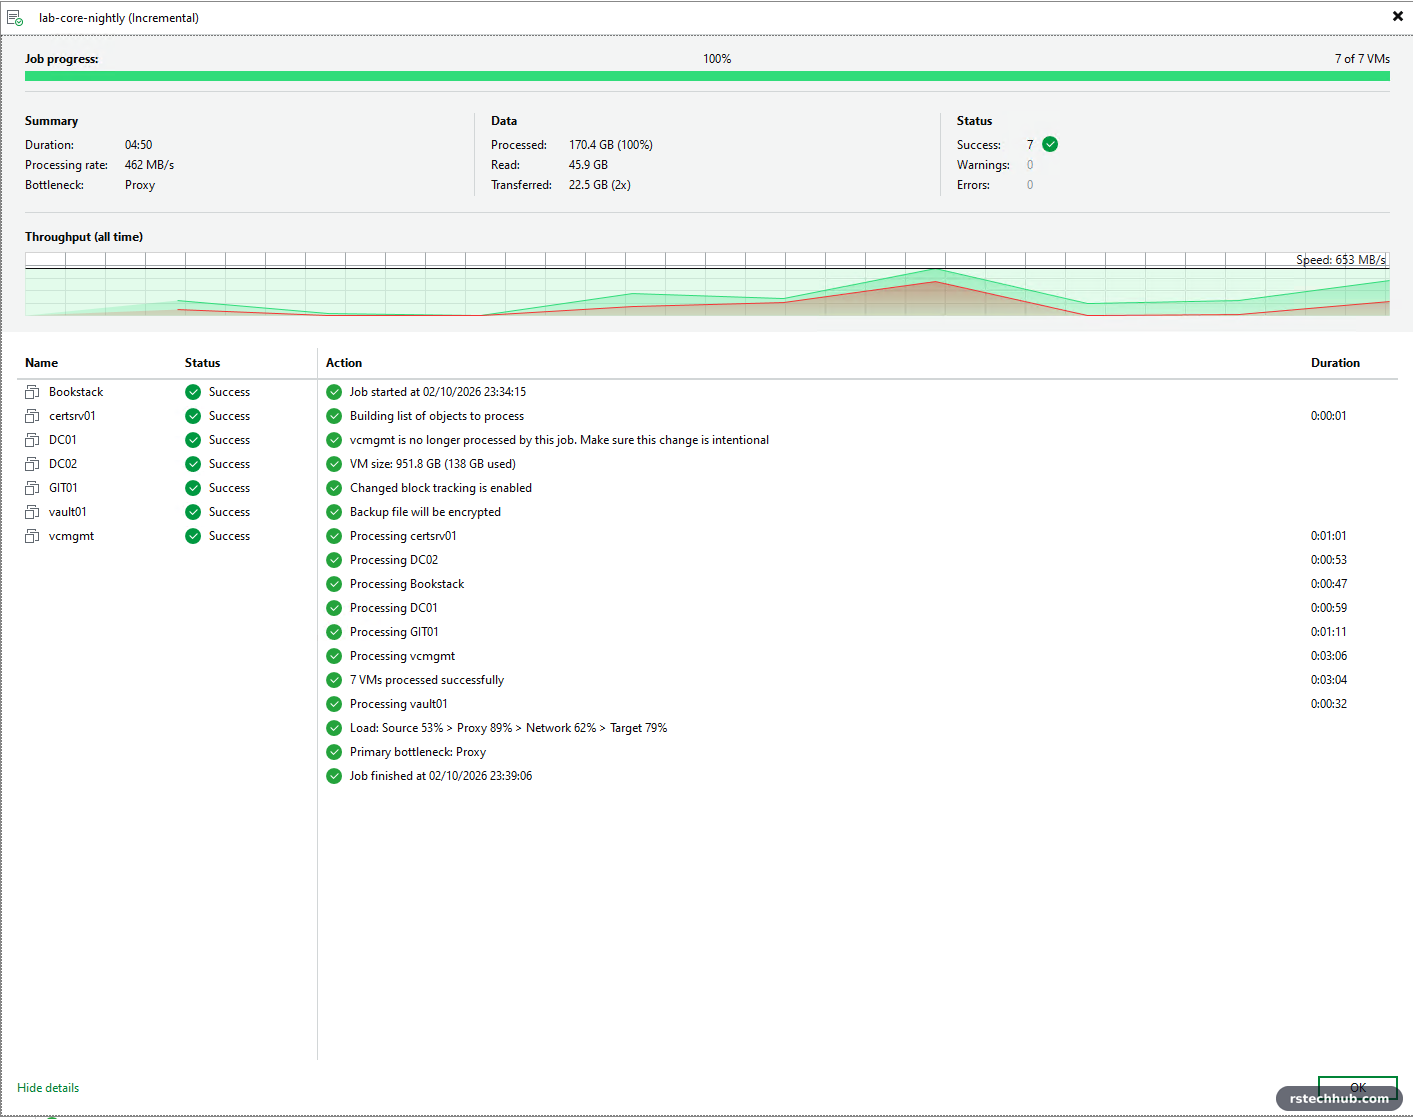This screenshot has height=1119, width=1413.
Task: Click the green success icon in vcmgmt row
Action: (x=193, y=536)
